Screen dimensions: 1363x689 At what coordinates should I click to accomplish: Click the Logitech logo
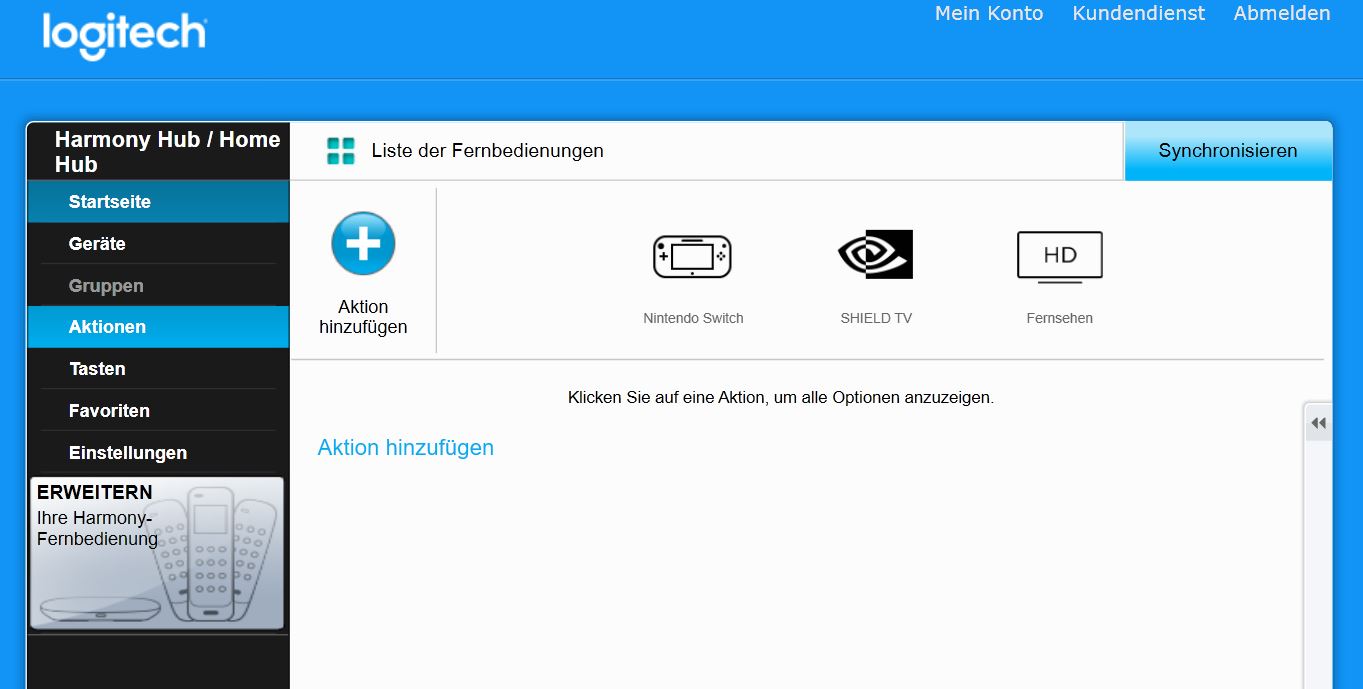(124, 37)
